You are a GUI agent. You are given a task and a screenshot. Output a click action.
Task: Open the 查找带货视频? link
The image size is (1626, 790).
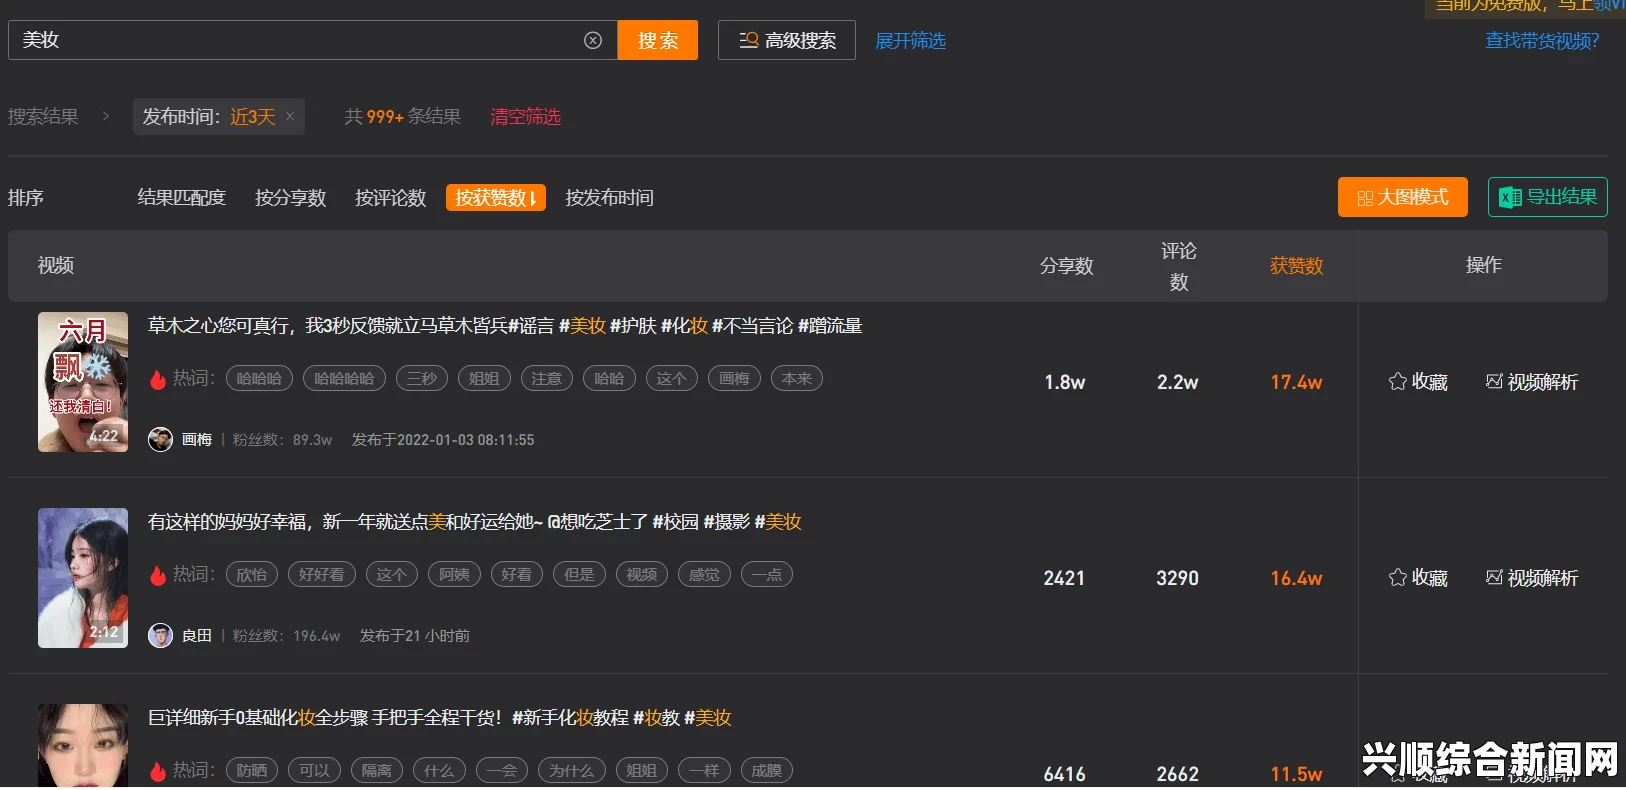1542,41
